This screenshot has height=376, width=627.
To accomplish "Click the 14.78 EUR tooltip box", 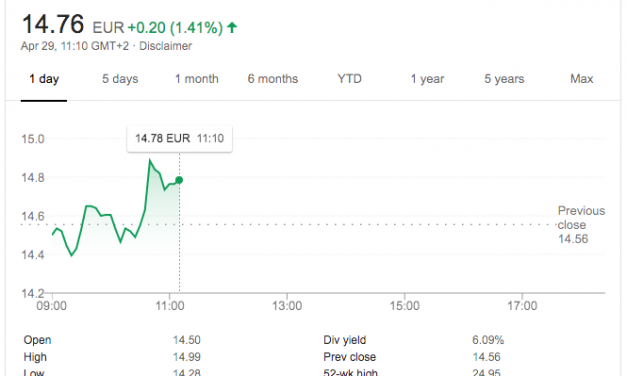I will (x=180, y=138).
